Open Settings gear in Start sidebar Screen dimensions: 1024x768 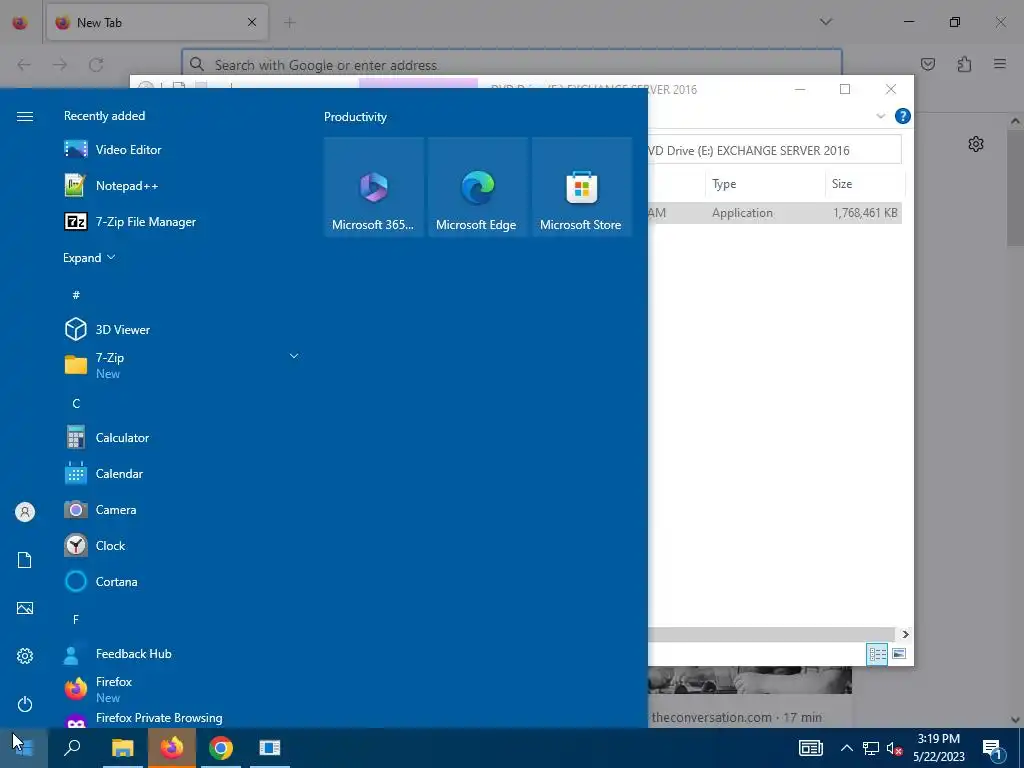point(25,656)
